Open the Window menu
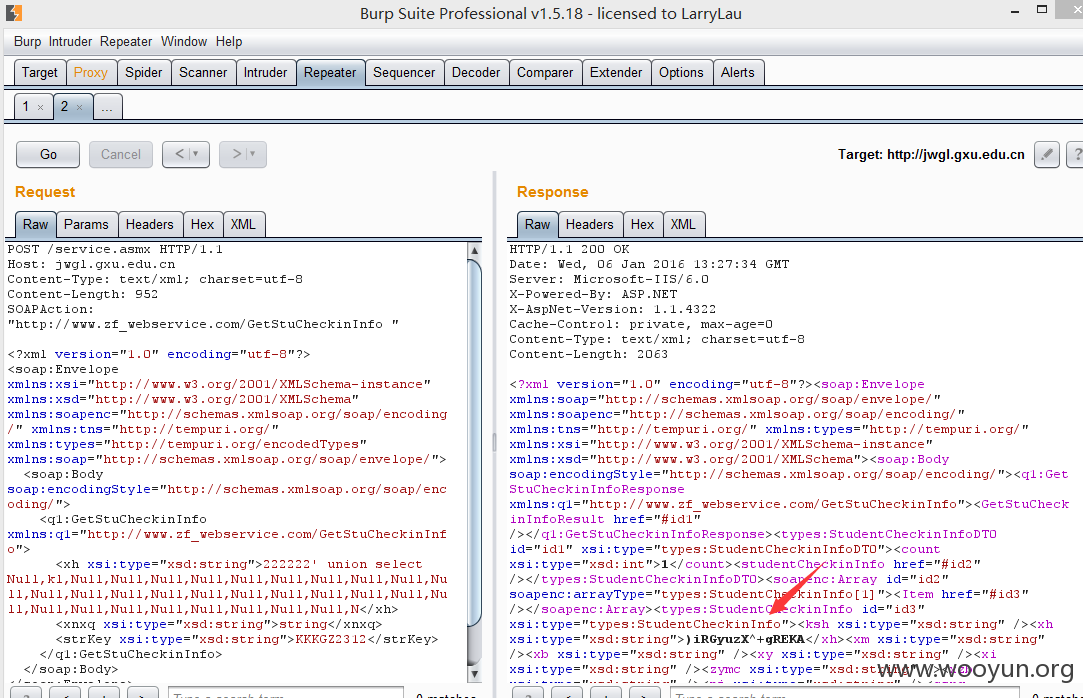This screenshot has width=1083, height=698. [x=184, y=41]
